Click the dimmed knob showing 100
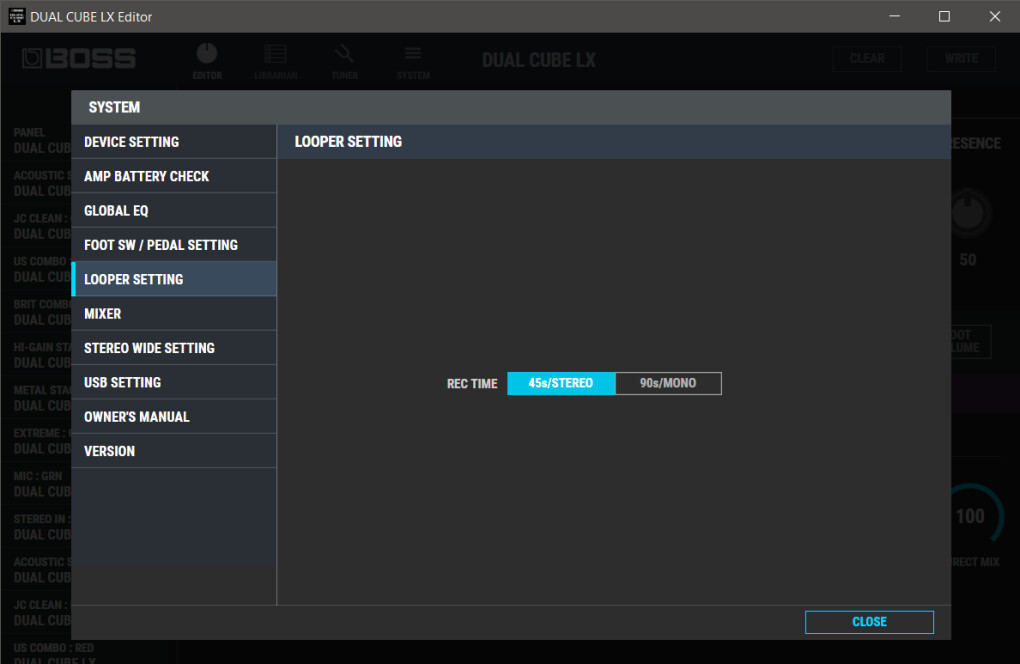The image size is (1020, 664). point(974,514)
